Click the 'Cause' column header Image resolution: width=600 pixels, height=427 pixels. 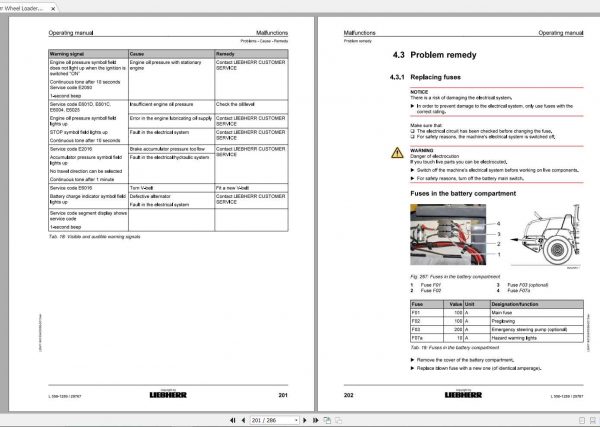coord(171,54)
